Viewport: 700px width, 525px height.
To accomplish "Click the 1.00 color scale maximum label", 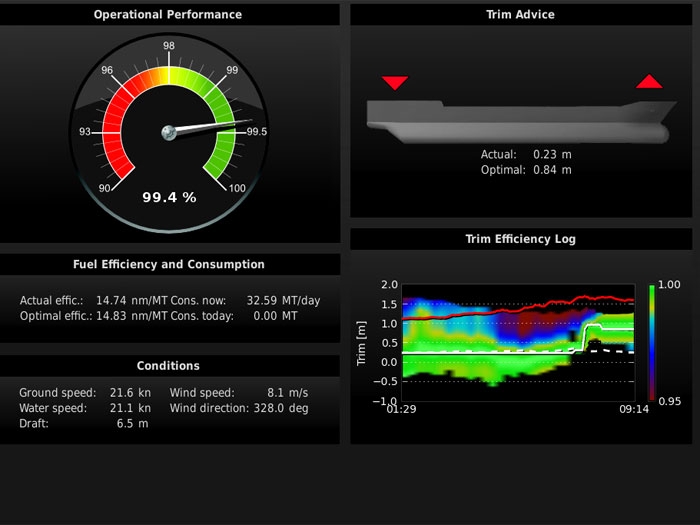I will [x=669, y=285].
